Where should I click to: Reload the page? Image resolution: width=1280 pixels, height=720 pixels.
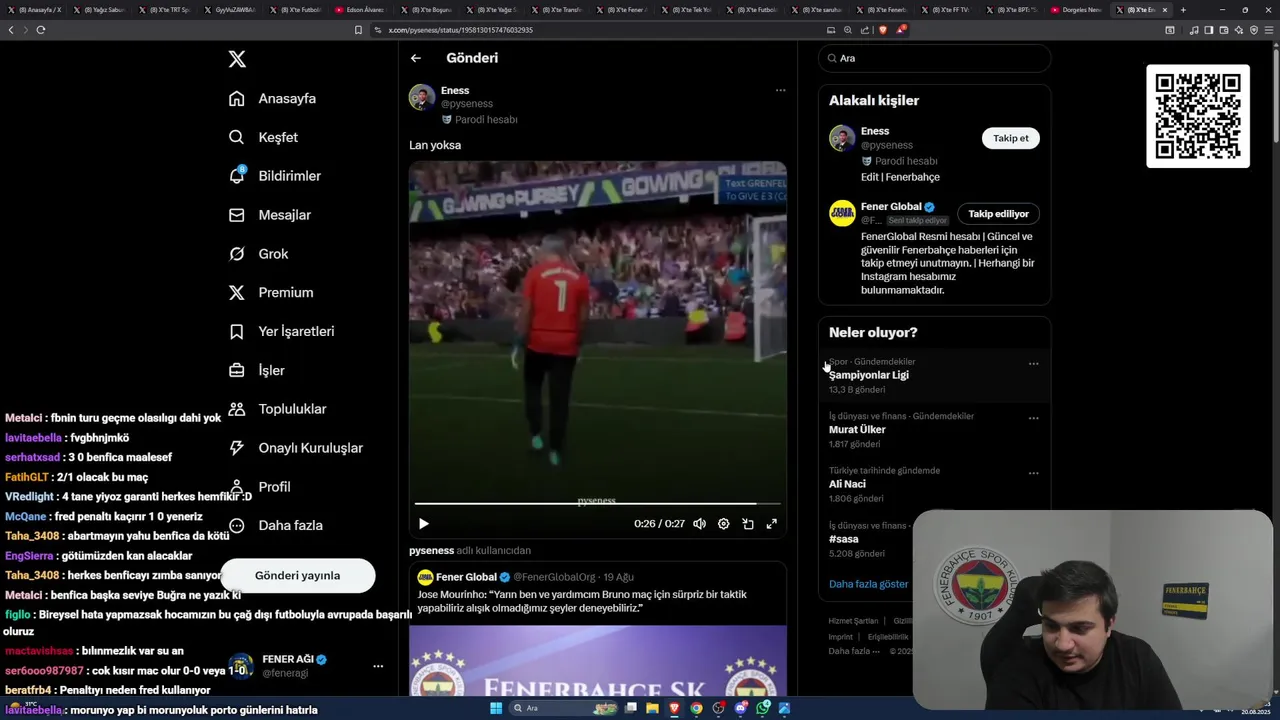(40, 30)
